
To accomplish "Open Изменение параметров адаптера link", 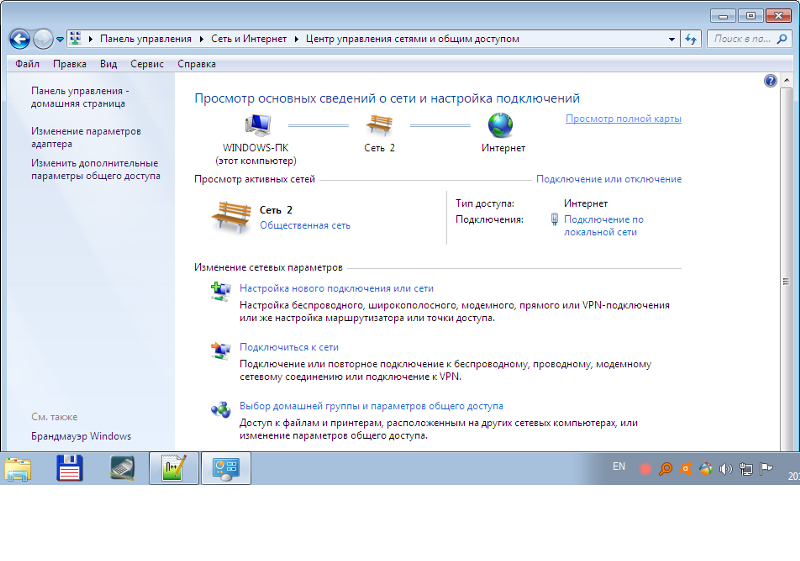I will 86,137.
